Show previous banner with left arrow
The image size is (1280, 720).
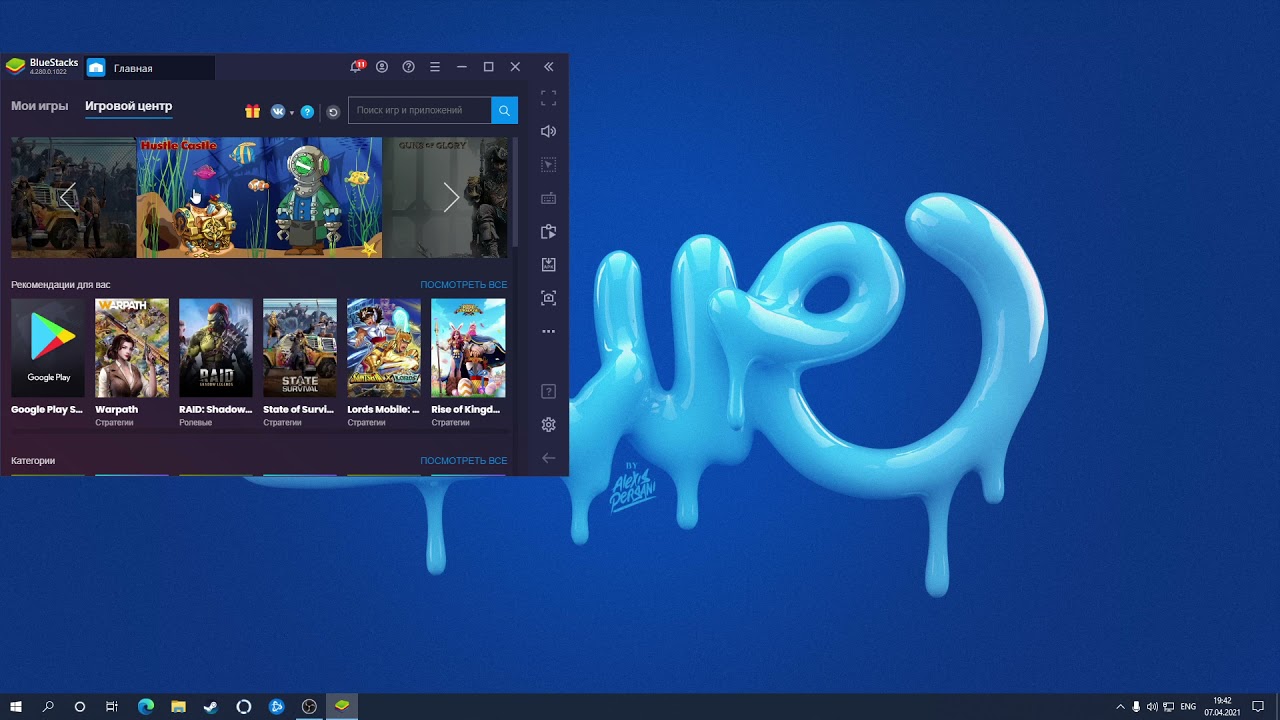click(x=67, y=197)
